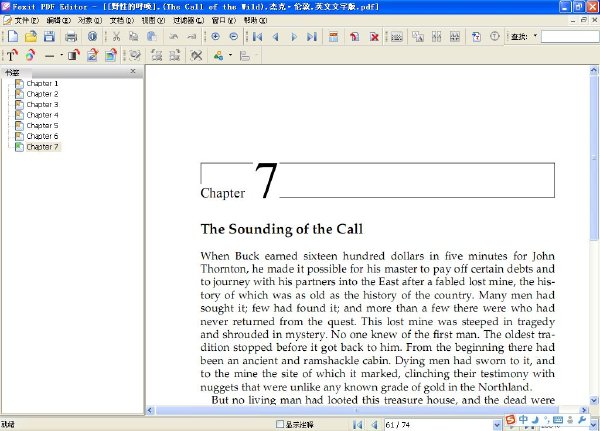Go to next page in top toolbar
Image resolution: width=600 pixels, height=431 pixels.
(x=294, y=37)
